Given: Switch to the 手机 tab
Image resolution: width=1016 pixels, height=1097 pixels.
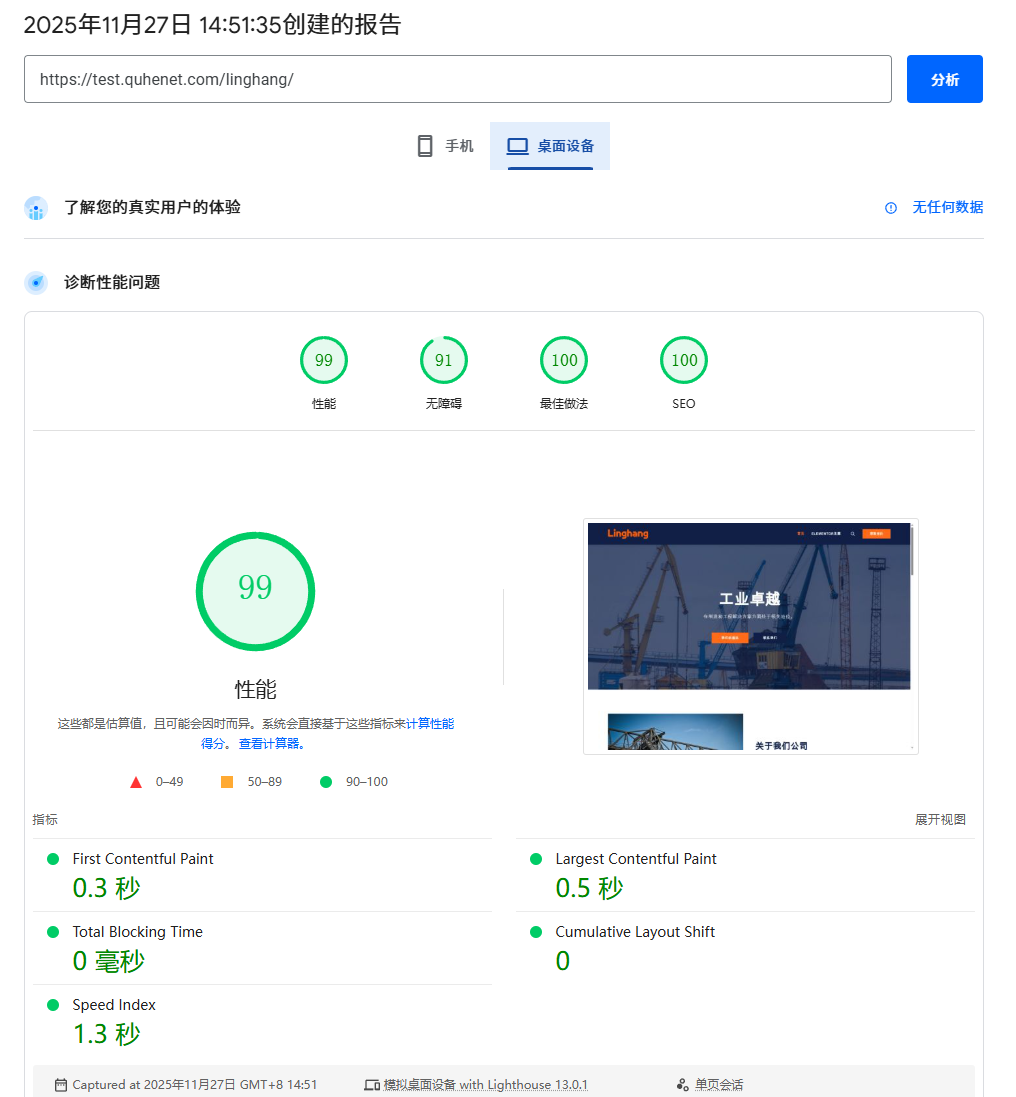Looking at the screenshot, I should point(445,146).
